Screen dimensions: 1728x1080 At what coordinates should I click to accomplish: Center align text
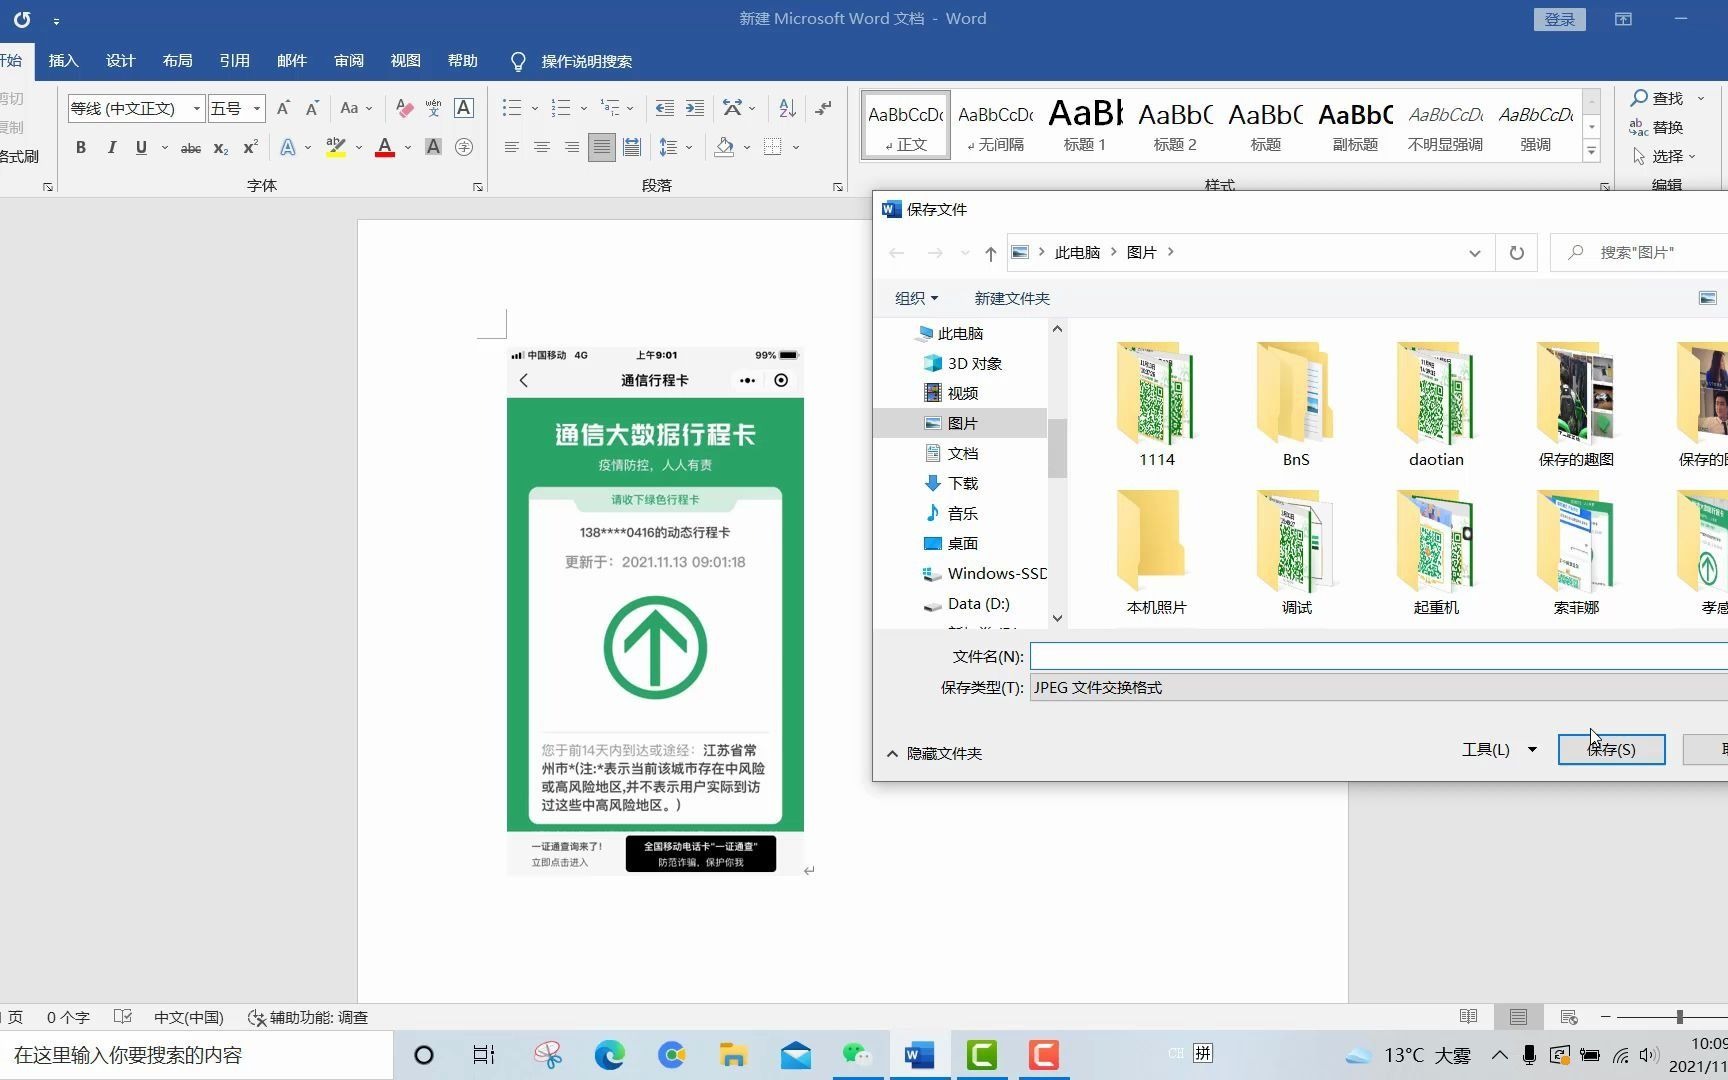(x=541, y=147)
